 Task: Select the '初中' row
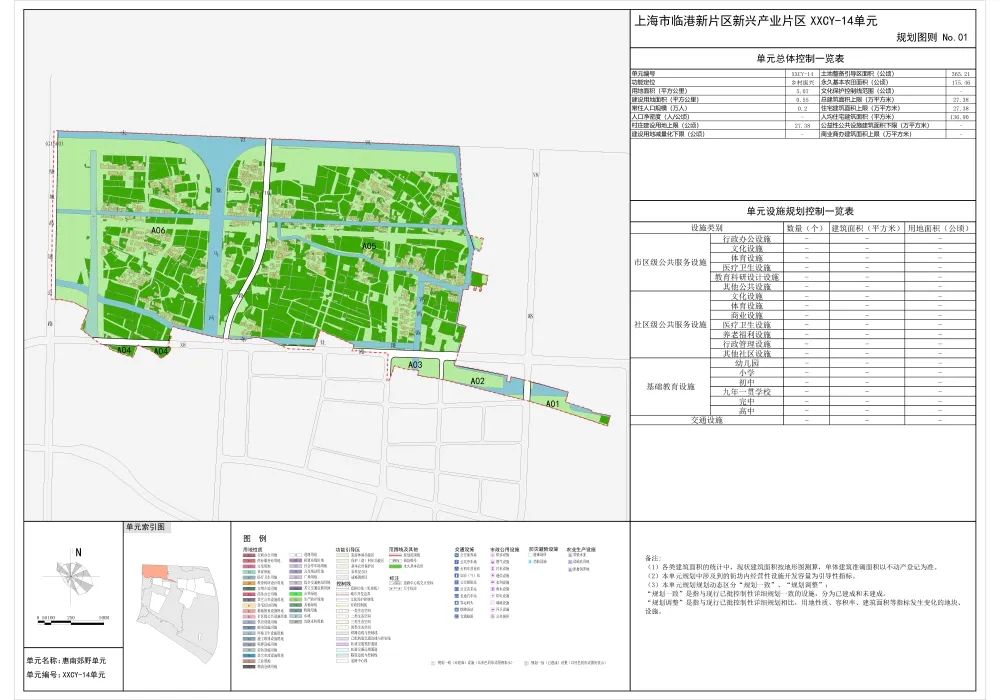pos(842,383)
